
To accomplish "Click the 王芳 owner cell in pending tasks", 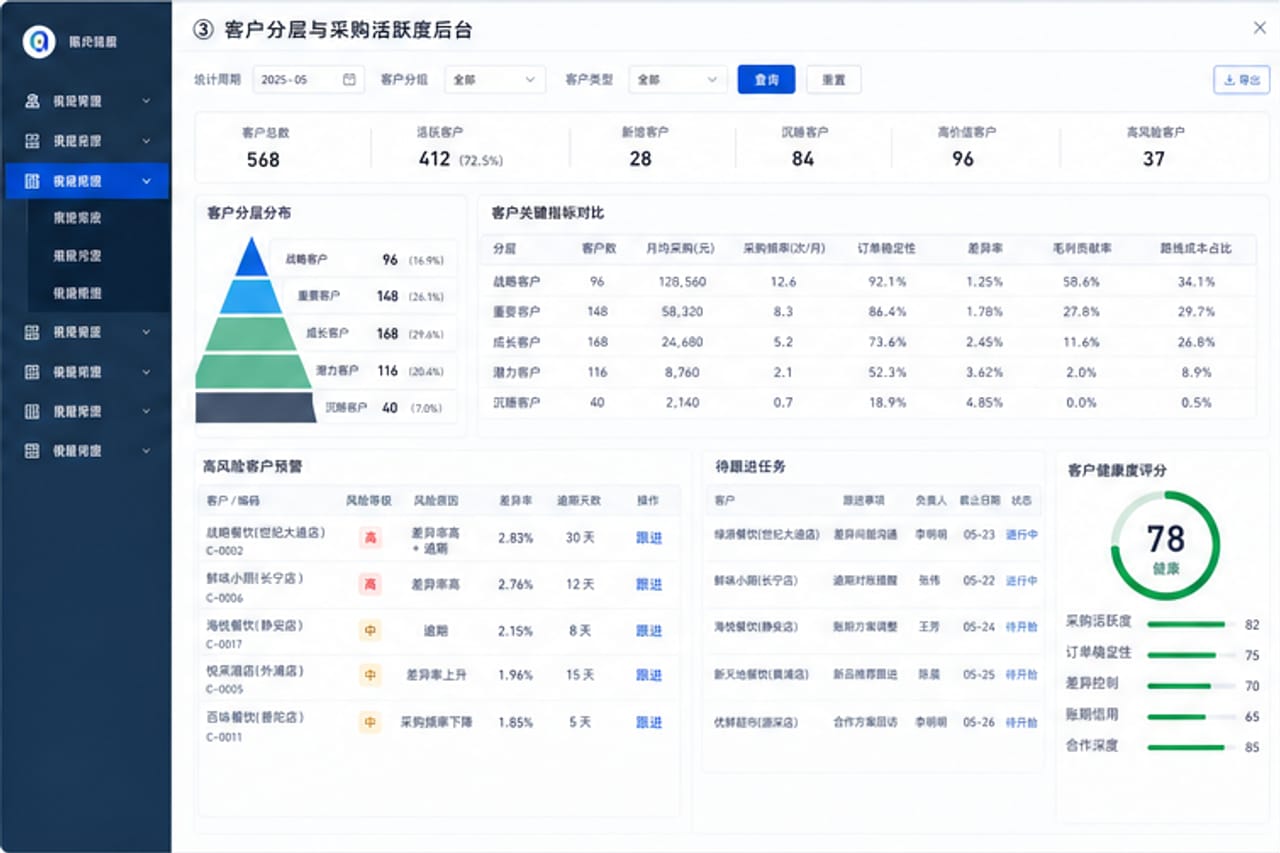I will [929, 627].
